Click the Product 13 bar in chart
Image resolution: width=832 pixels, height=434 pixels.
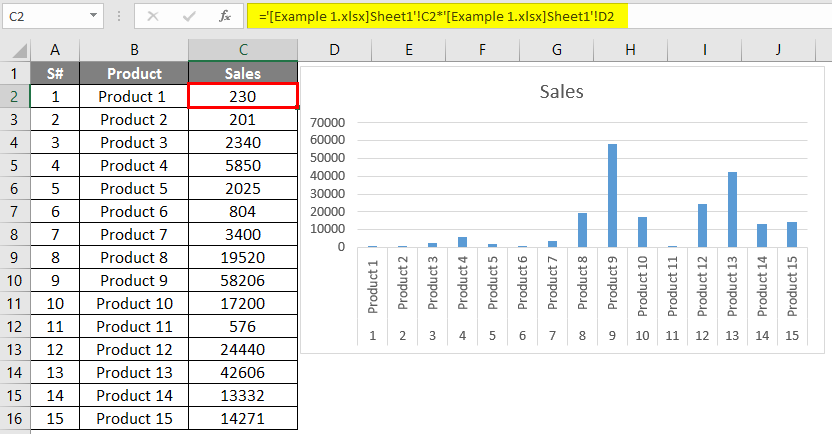(732, 209)
